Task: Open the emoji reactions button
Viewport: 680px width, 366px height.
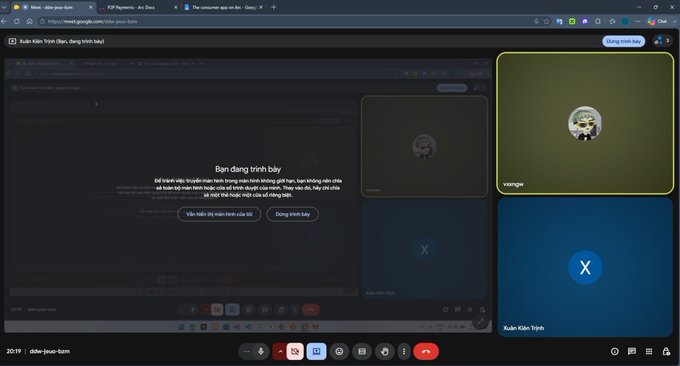Action: pos(340,351)
